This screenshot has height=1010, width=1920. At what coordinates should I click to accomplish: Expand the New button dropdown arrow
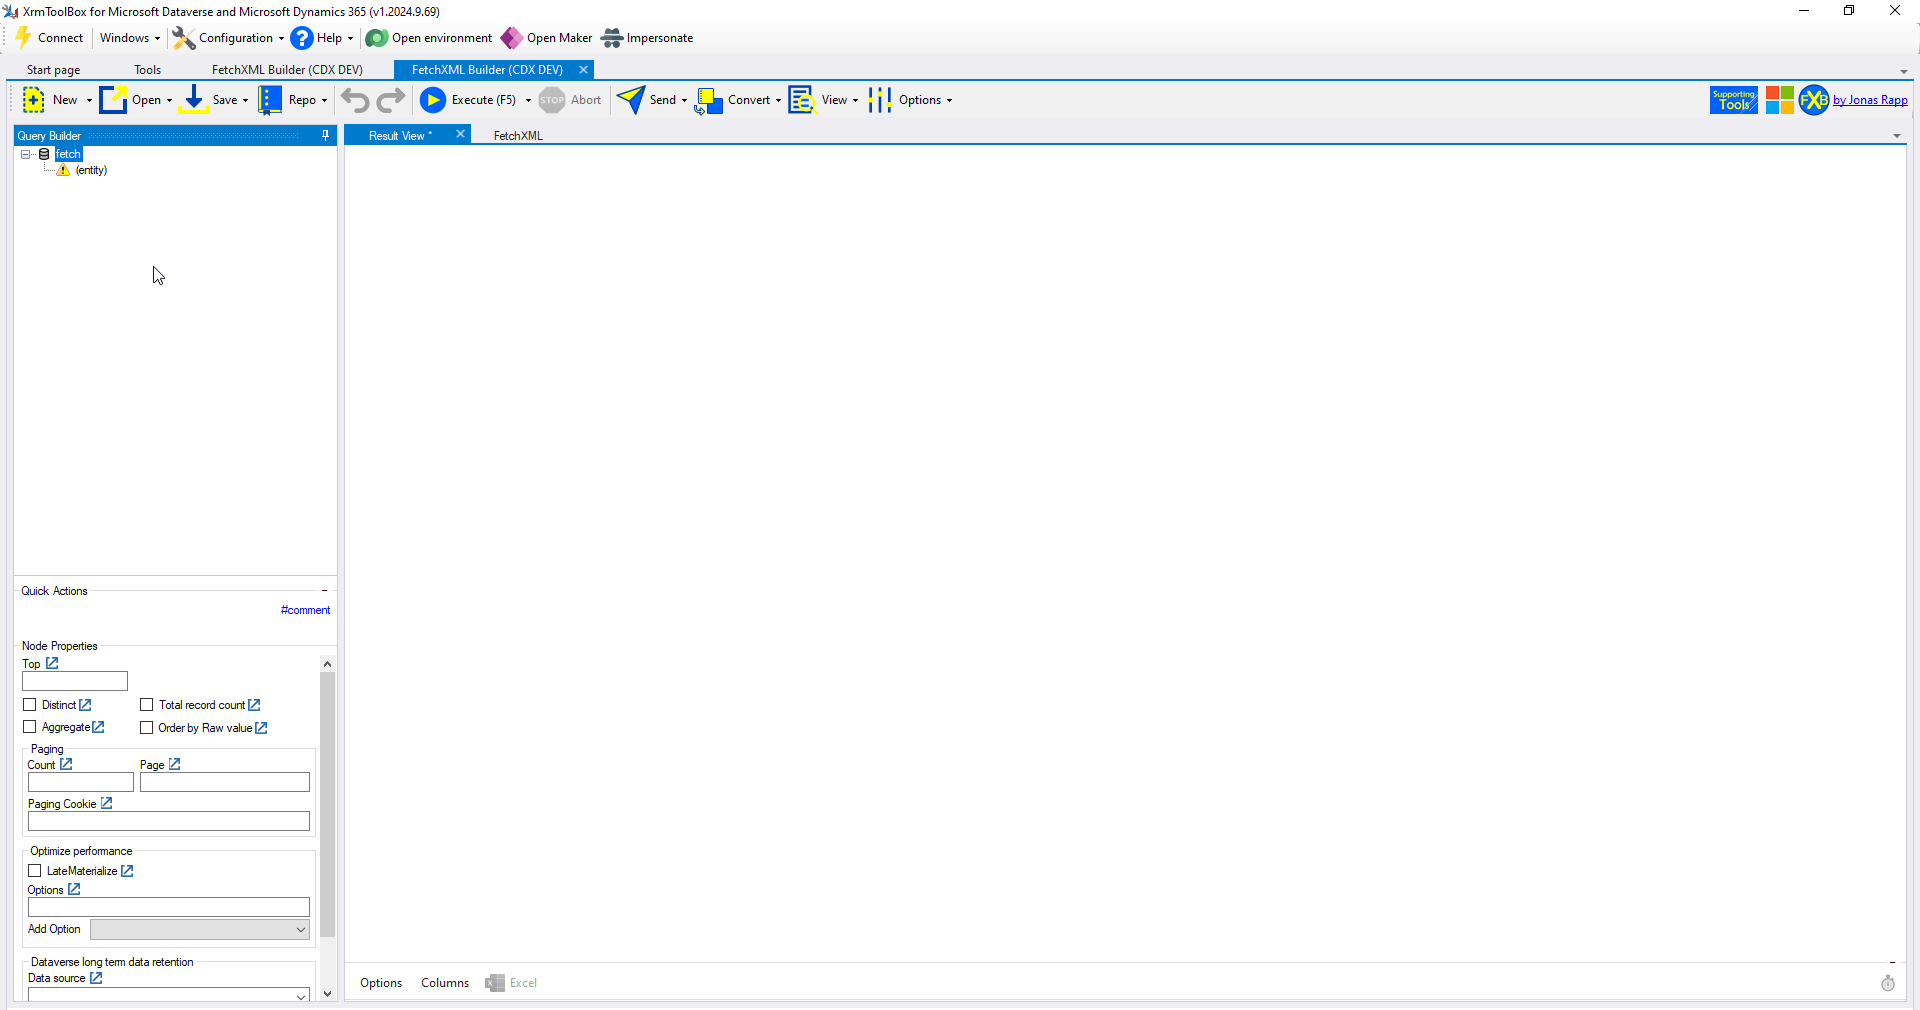coord(89,100)
